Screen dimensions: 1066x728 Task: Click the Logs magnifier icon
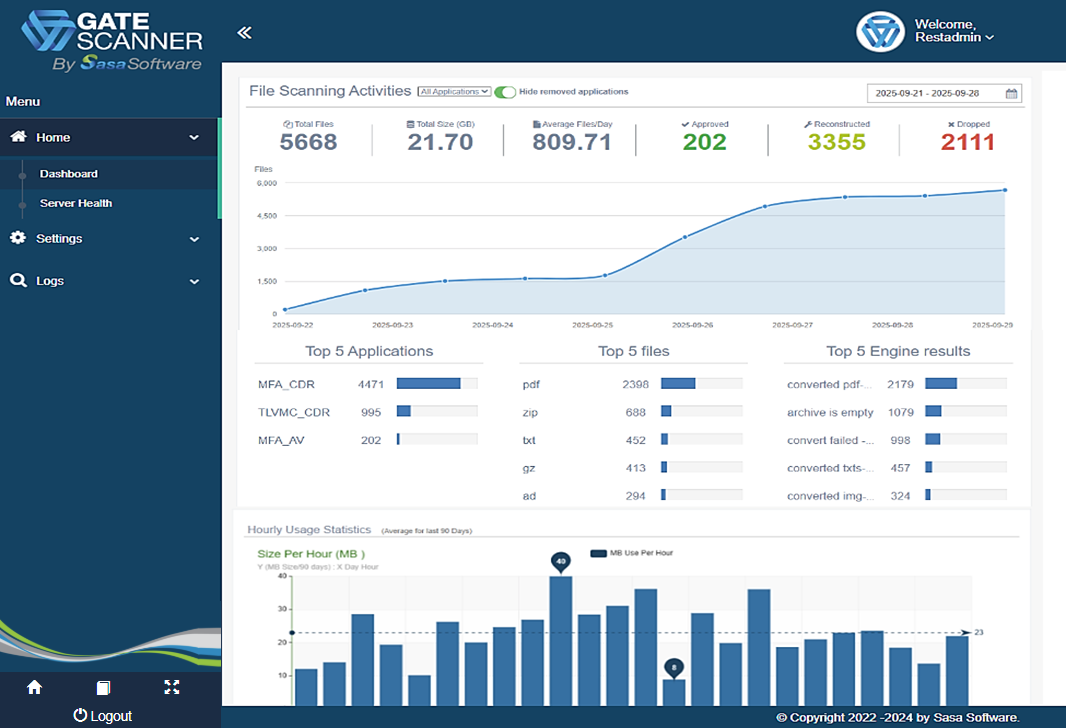pyautogui.click(x=18, y=281)
